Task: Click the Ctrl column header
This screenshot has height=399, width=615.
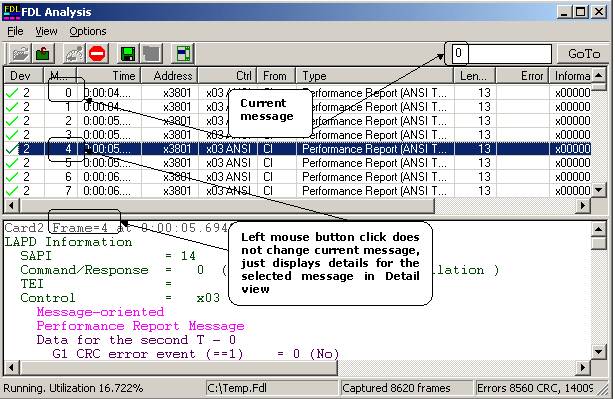Action: tap(227, 75)
